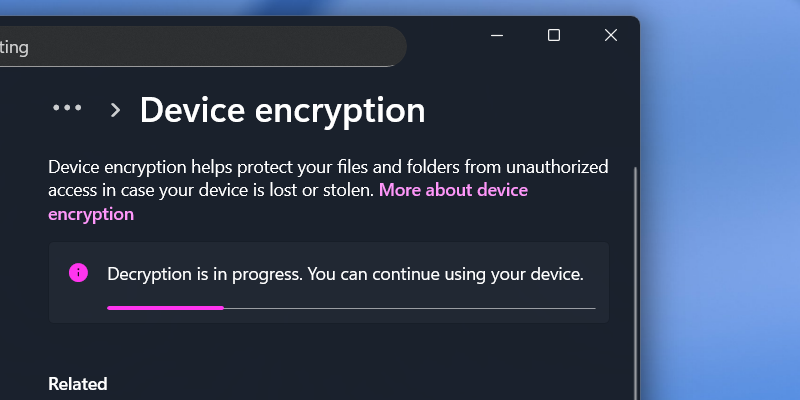The height and width of the screenshot is (400, 800).
Task: Maximize the Settings window
Action: (554, 35)
